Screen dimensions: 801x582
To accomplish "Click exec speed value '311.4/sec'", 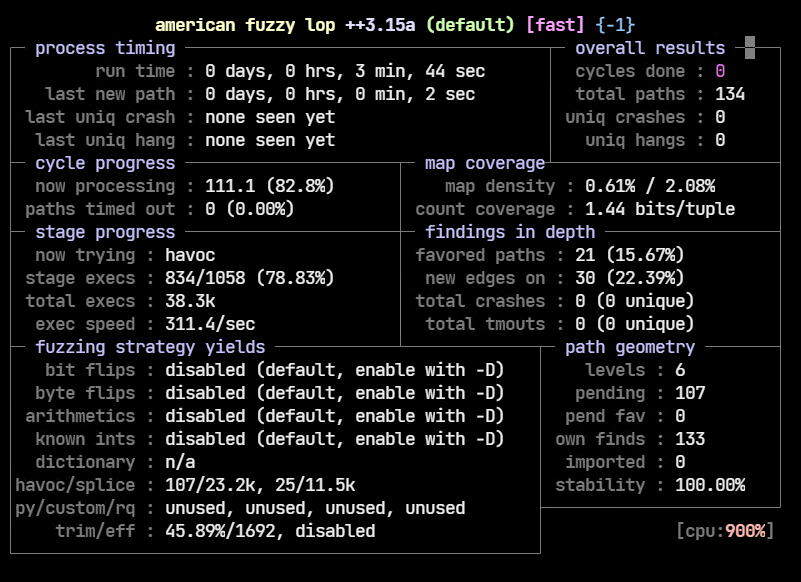I will coord(210,324).
